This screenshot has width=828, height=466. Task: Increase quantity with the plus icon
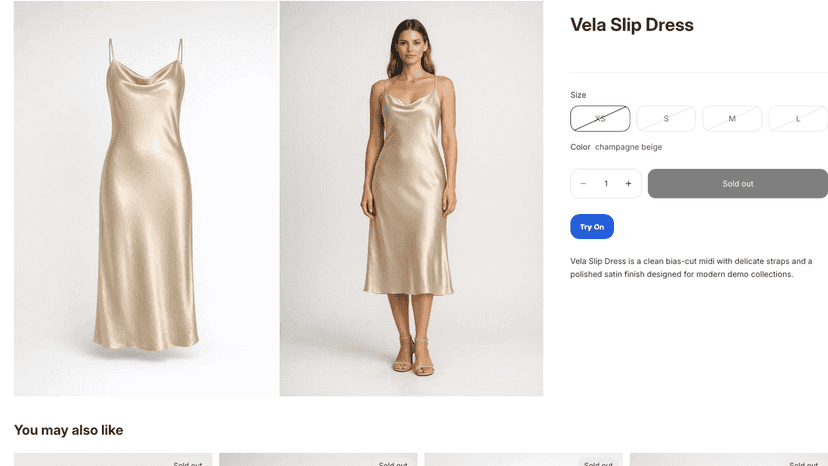pyautogui.click(x=628, y=184)
